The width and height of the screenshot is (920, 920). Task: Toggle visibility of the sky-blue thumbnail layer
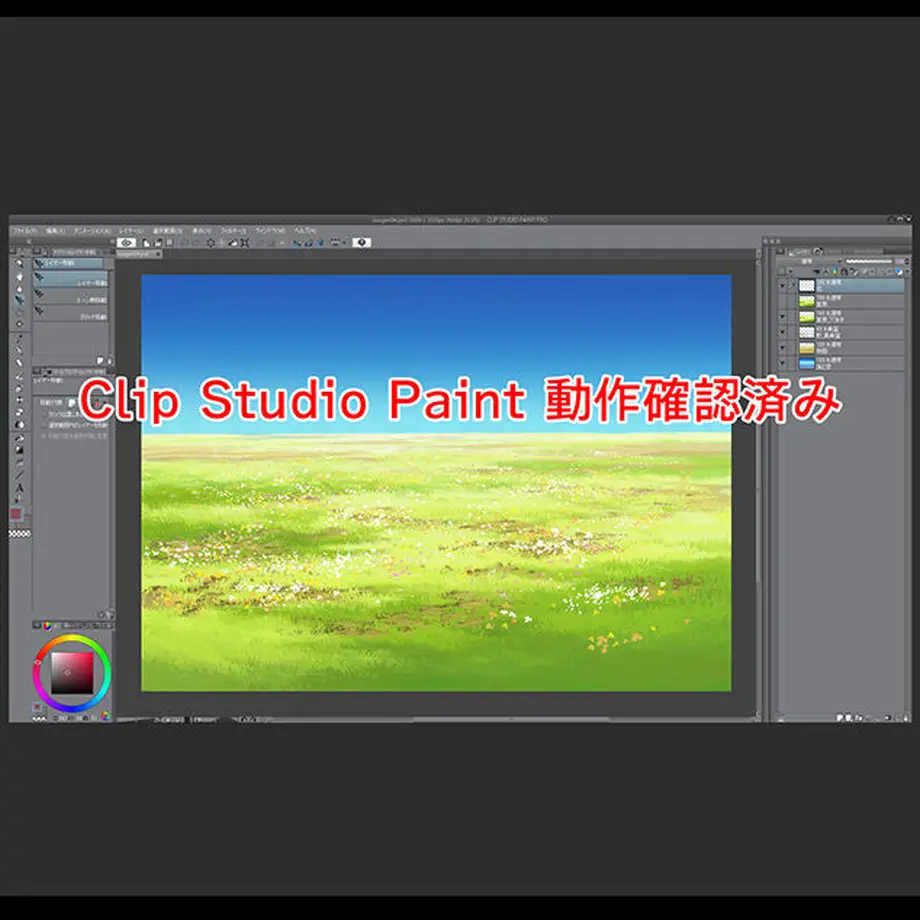tap(782, 364)
